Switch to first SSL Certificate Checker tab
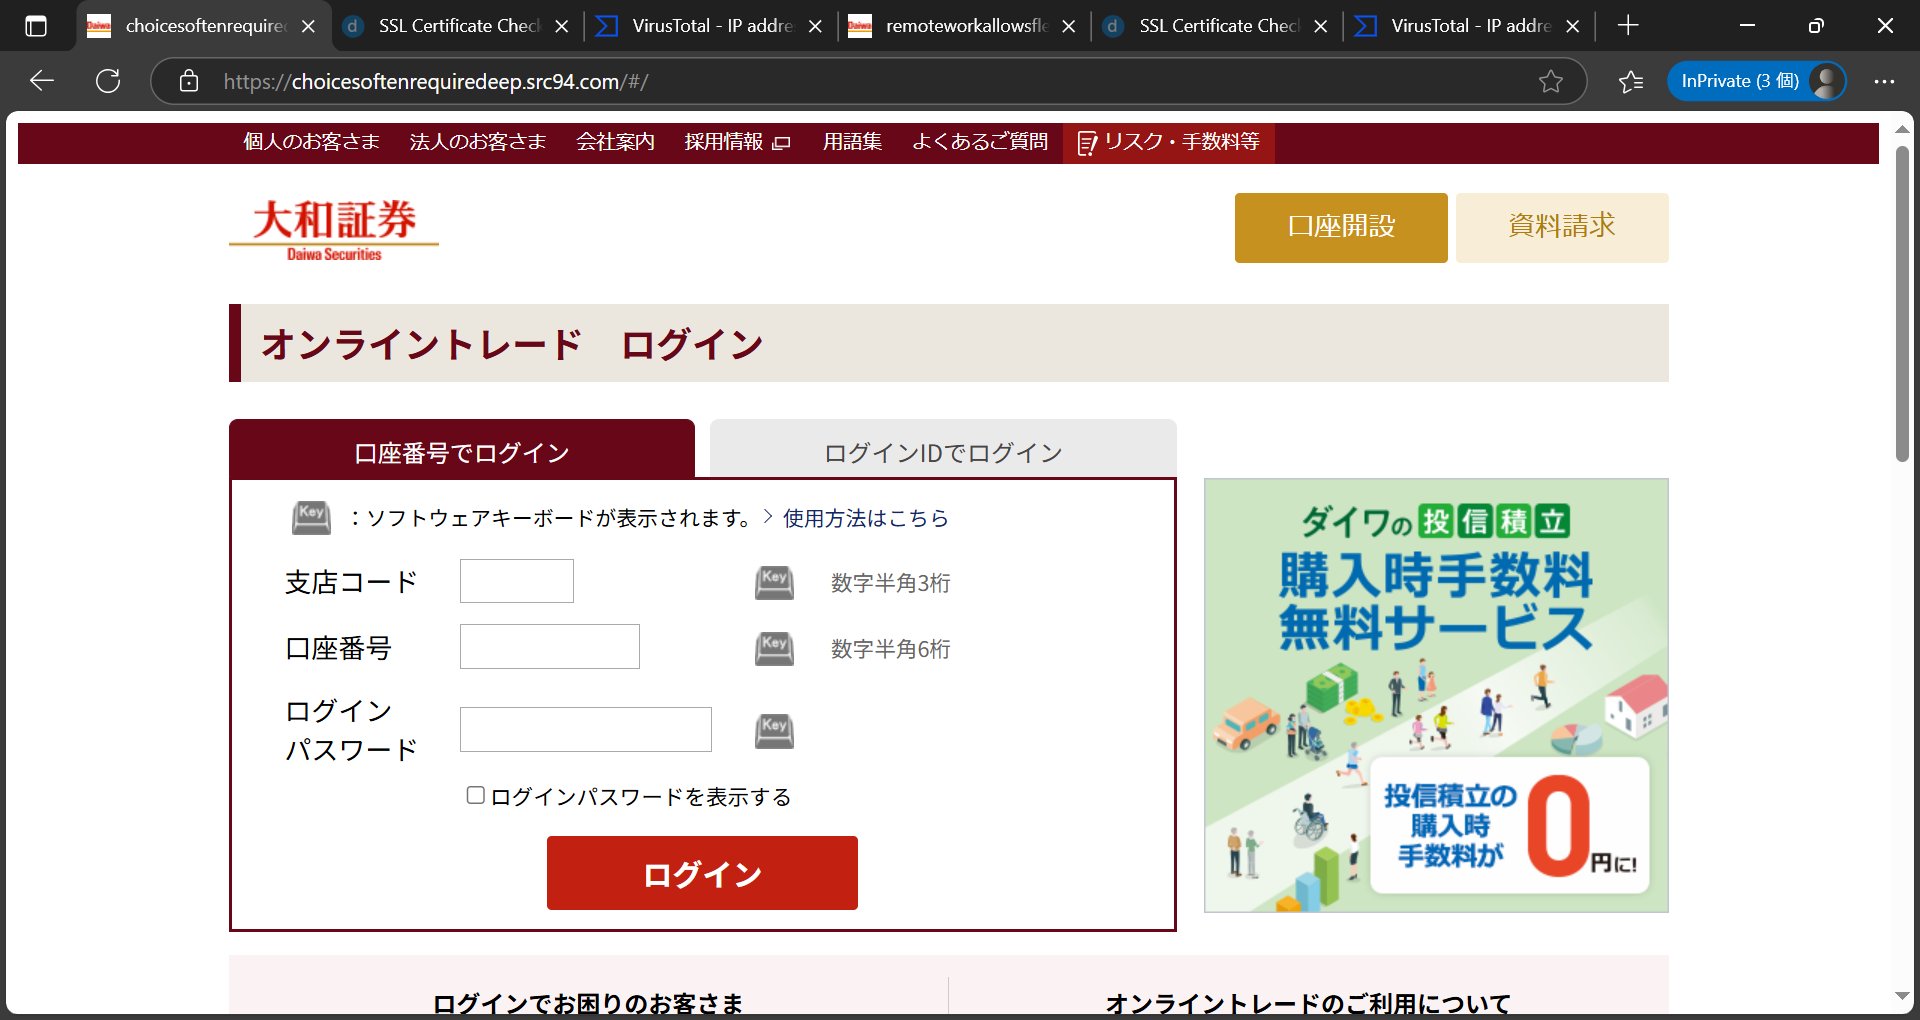 coord(457,26)
